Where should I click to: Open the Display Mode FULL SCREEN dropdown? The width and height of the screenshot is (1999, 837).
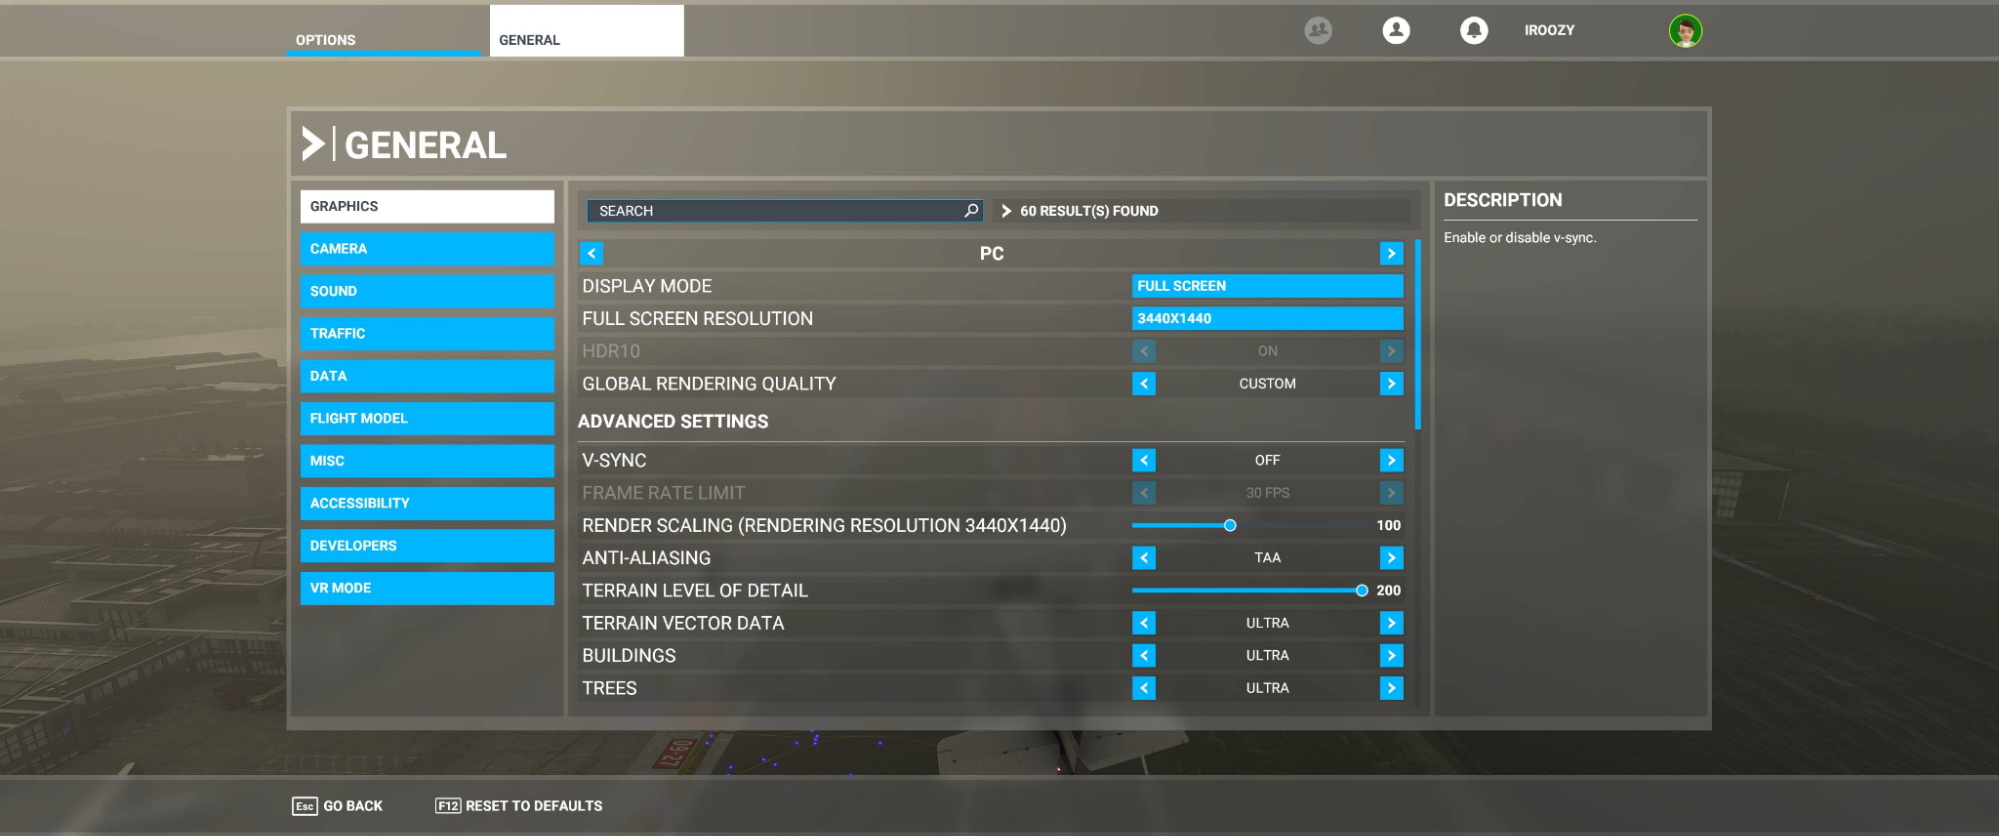(1267, 286)
